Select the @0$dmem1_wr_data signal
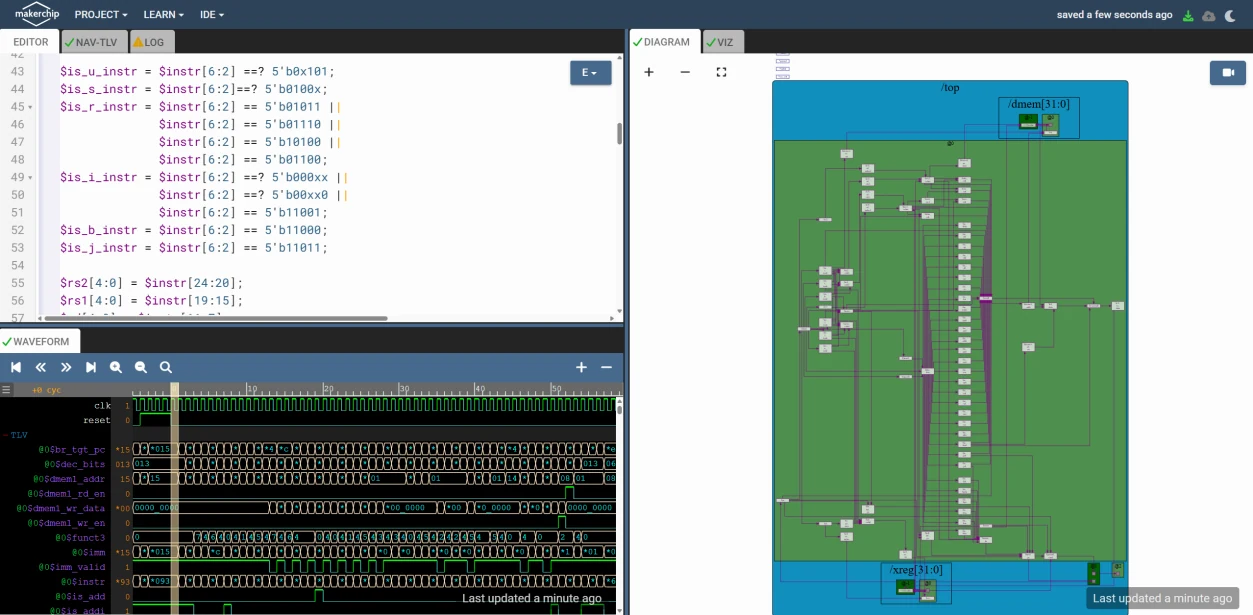This screenshot has width=1253, height=615. 61,508
